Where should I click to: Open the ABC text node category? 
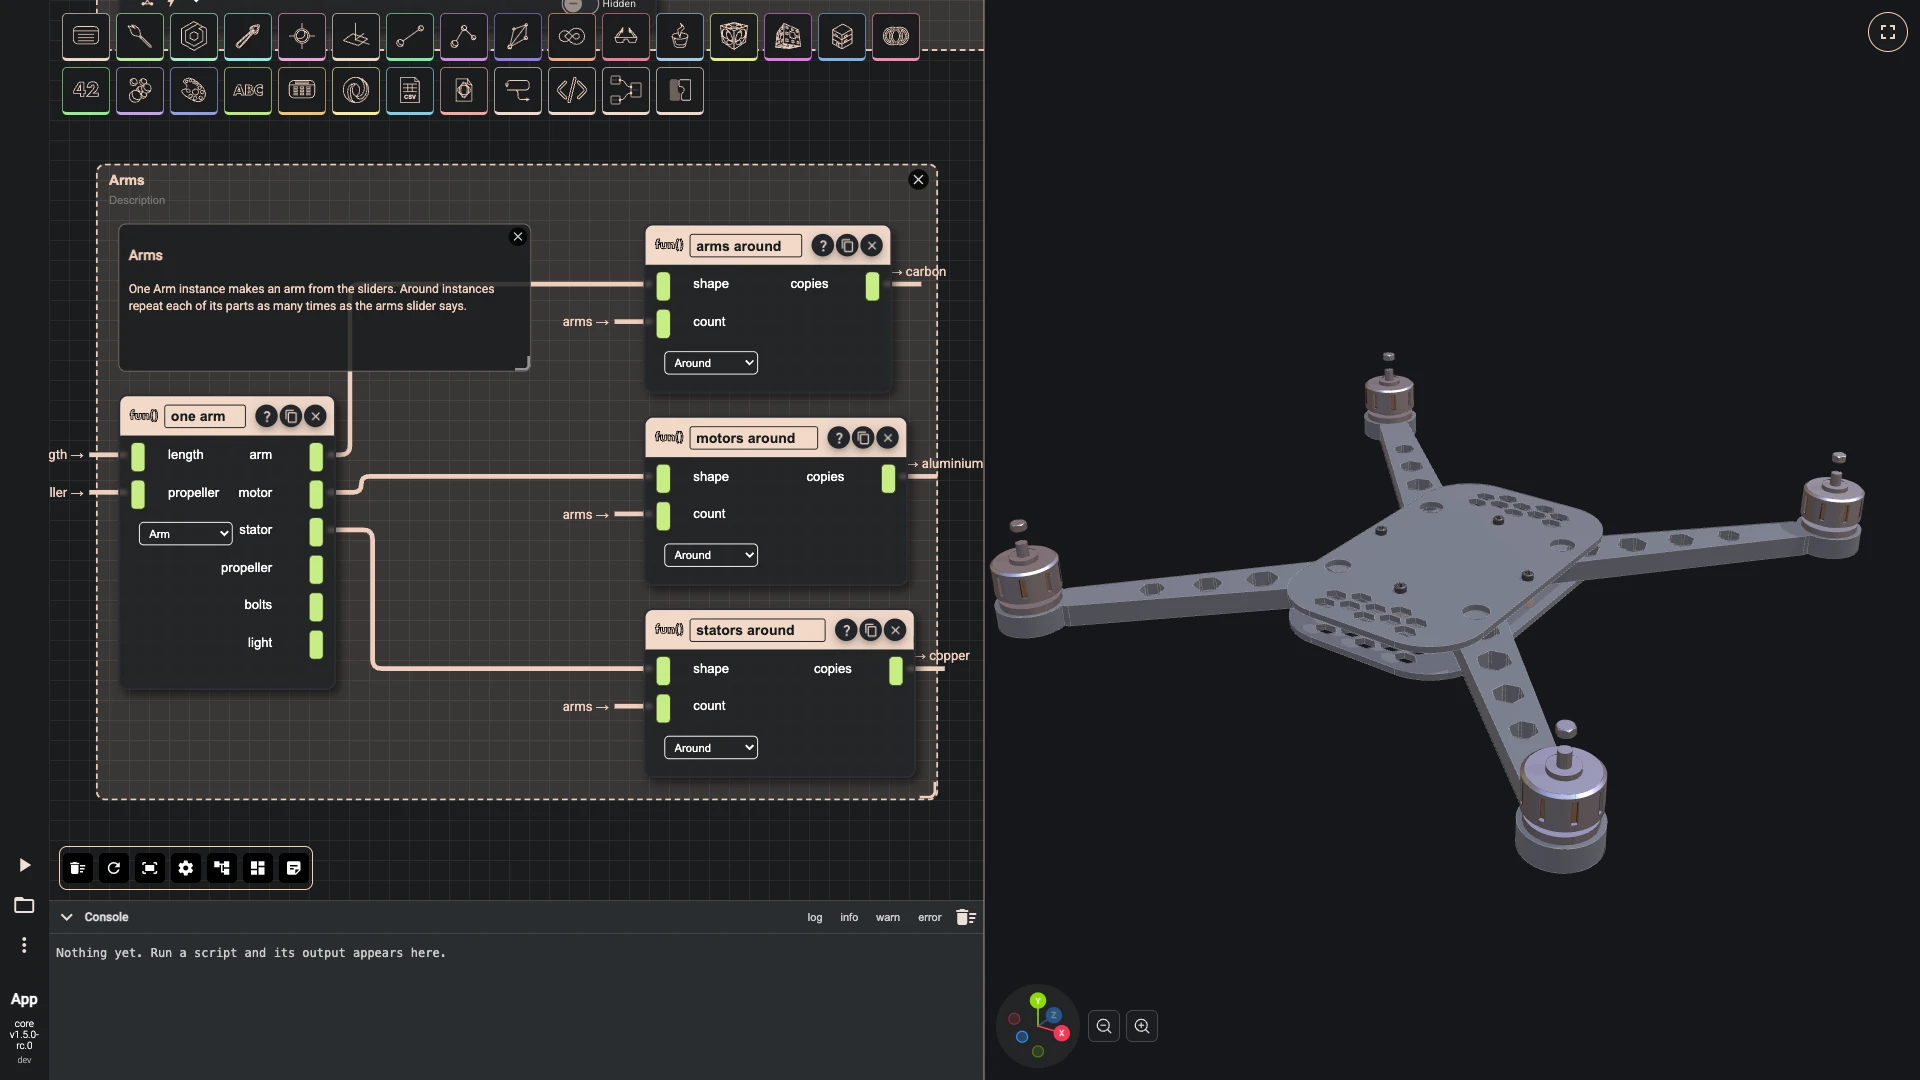coord(248,90)
